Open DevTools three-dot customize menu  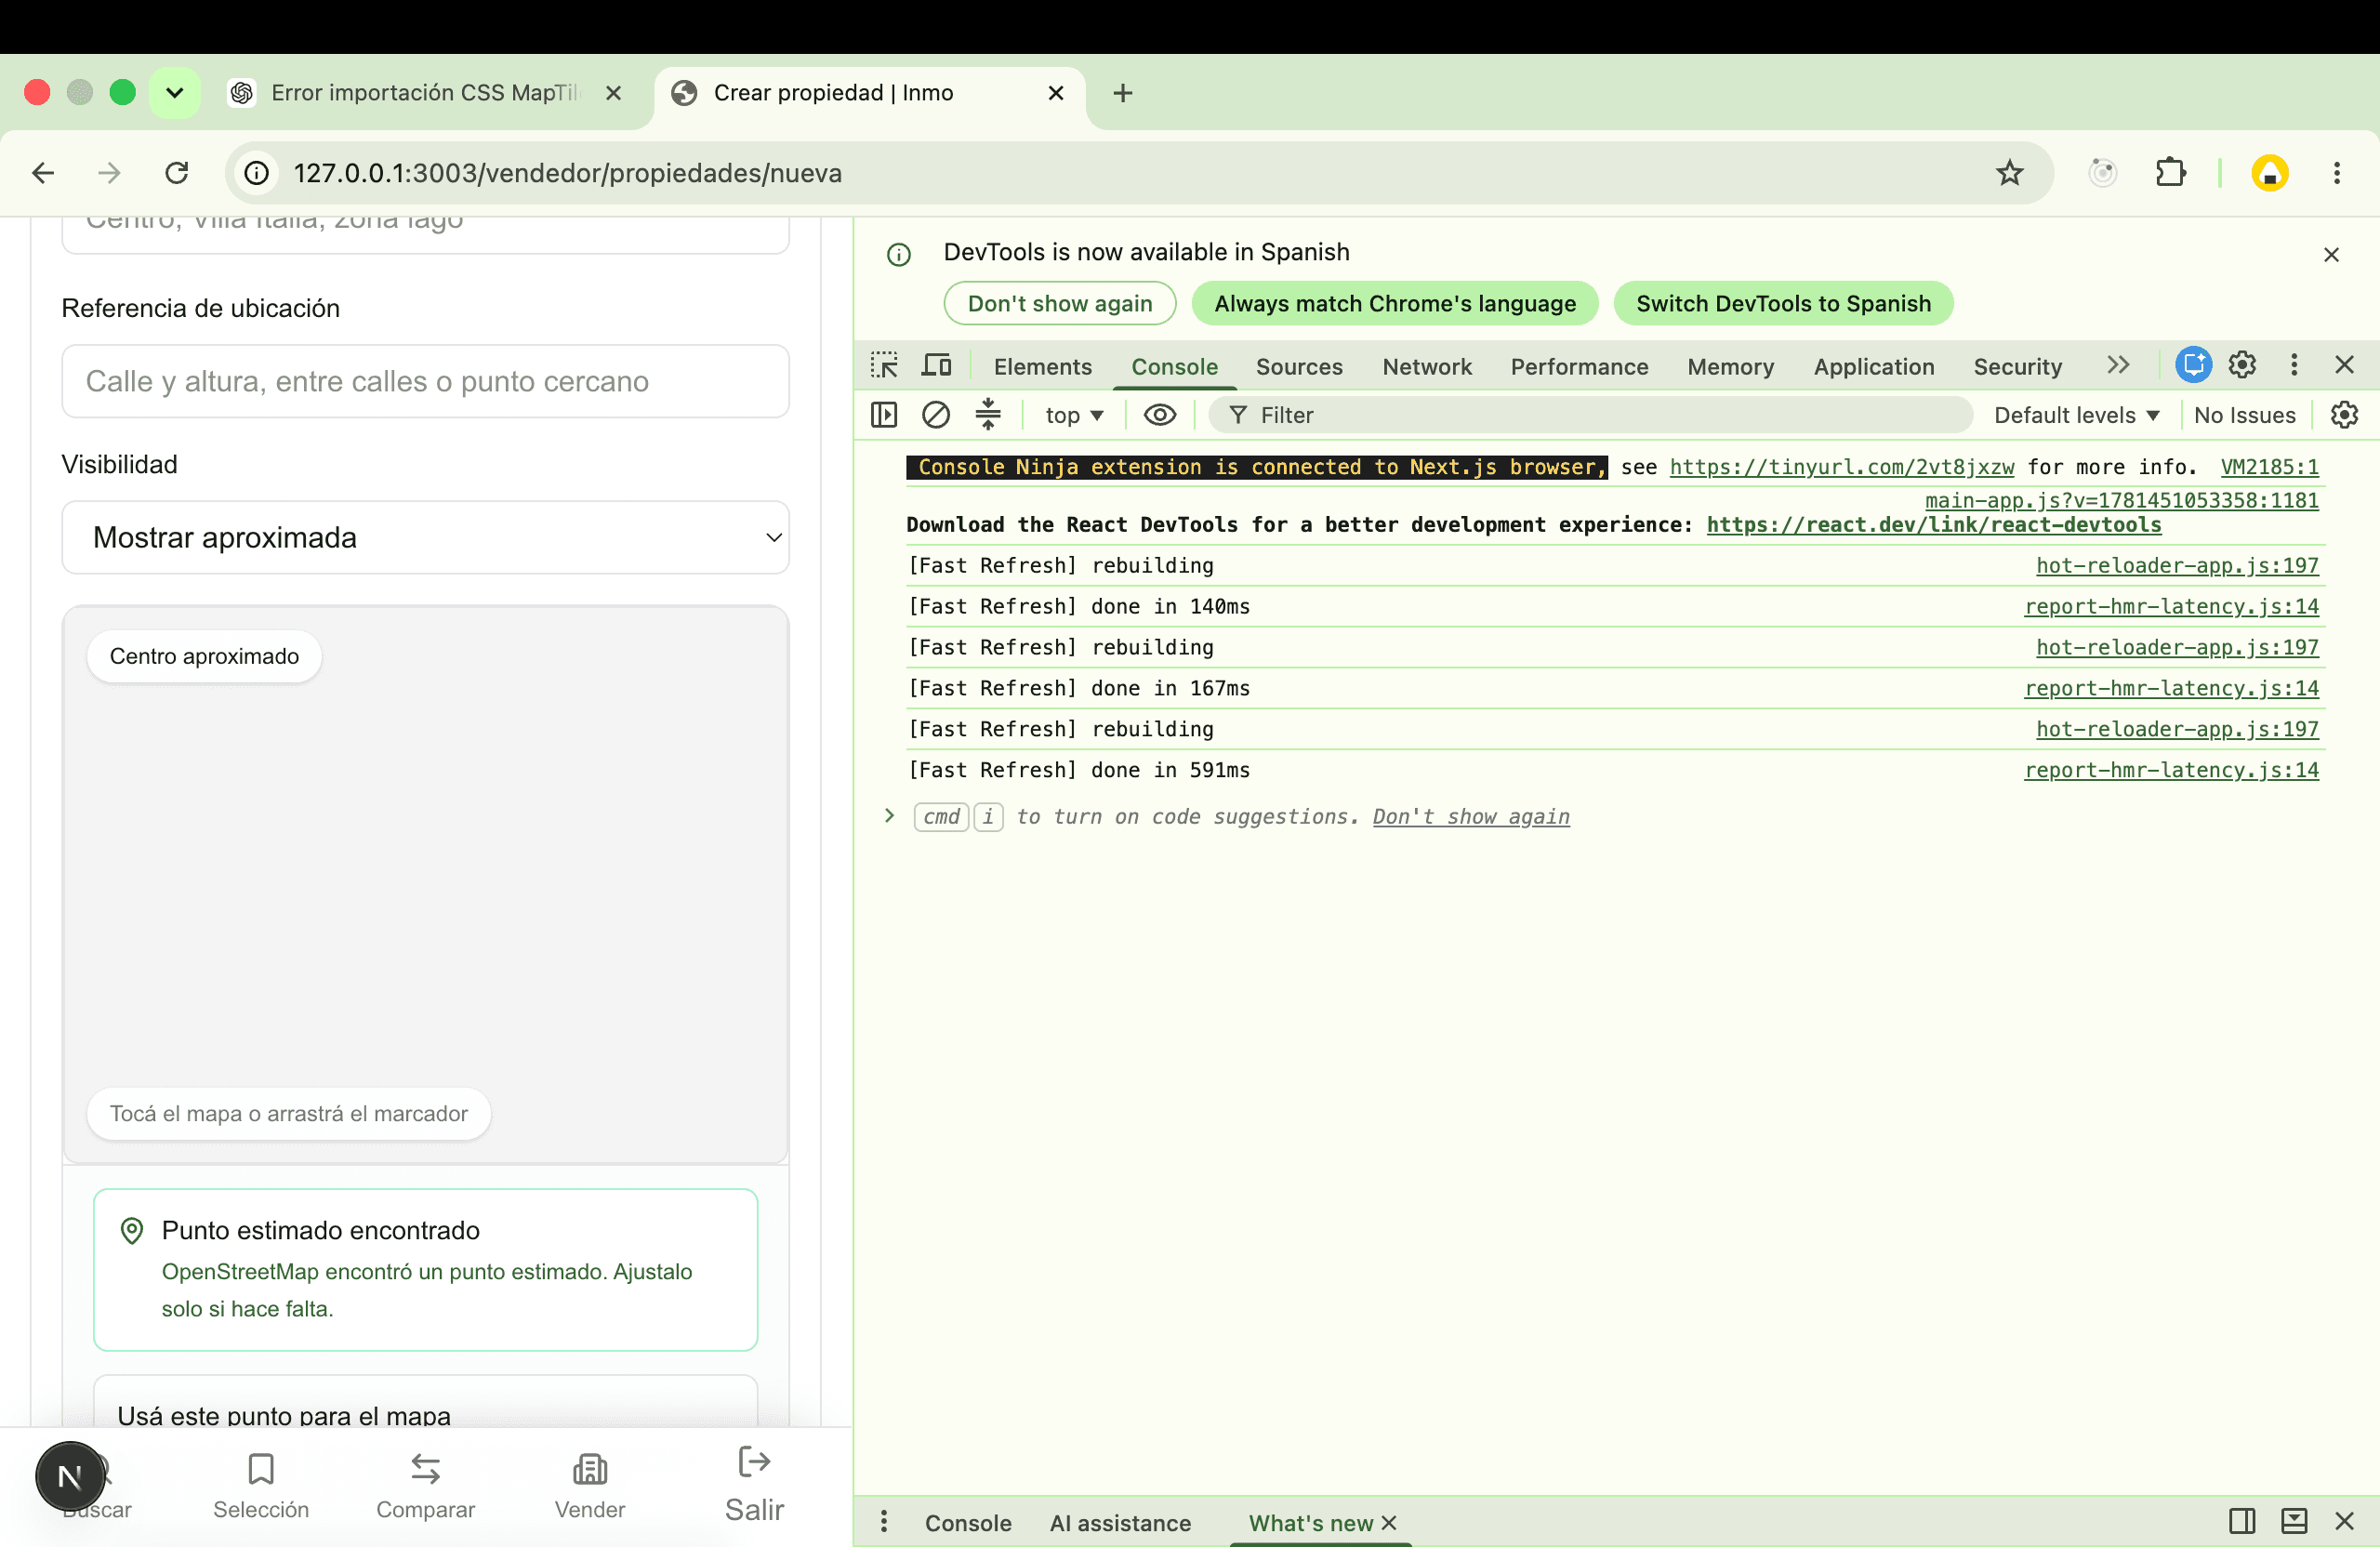pyautogui.click(x=2294, y=365)
